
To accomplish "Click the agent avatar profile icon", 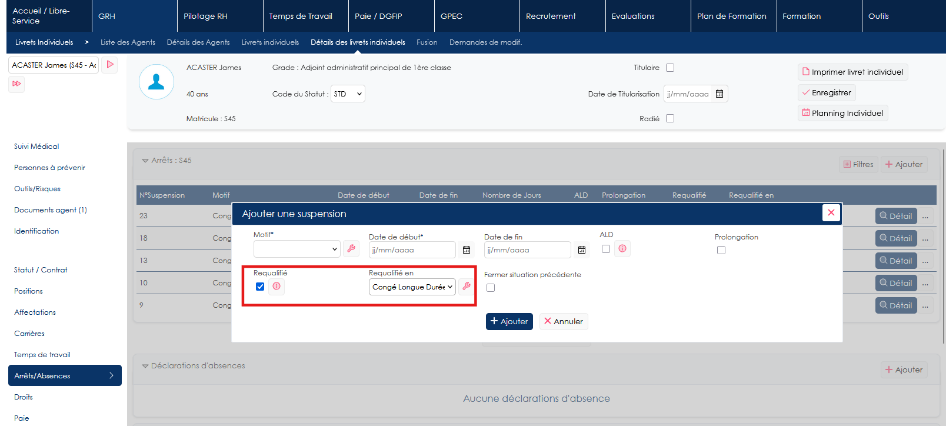I will (x=156, y=82).
